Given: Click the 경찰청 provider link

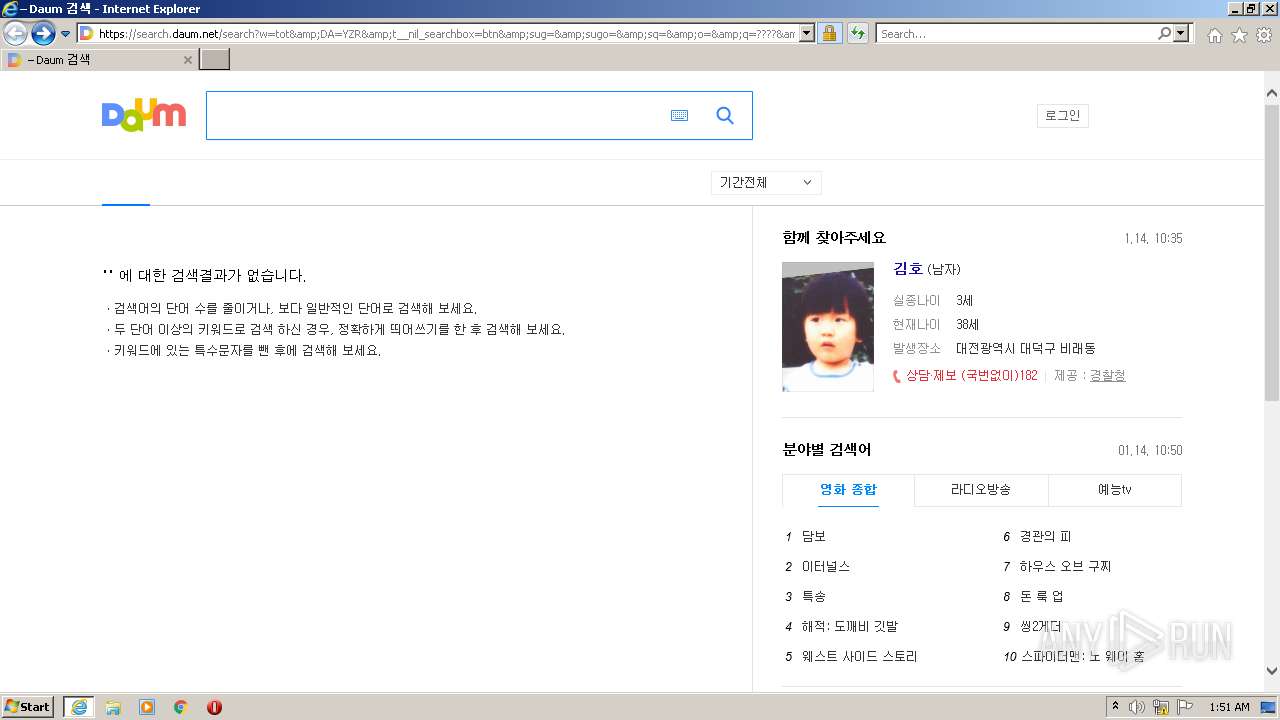Looking at the screenshot, I should (1107, 375).
